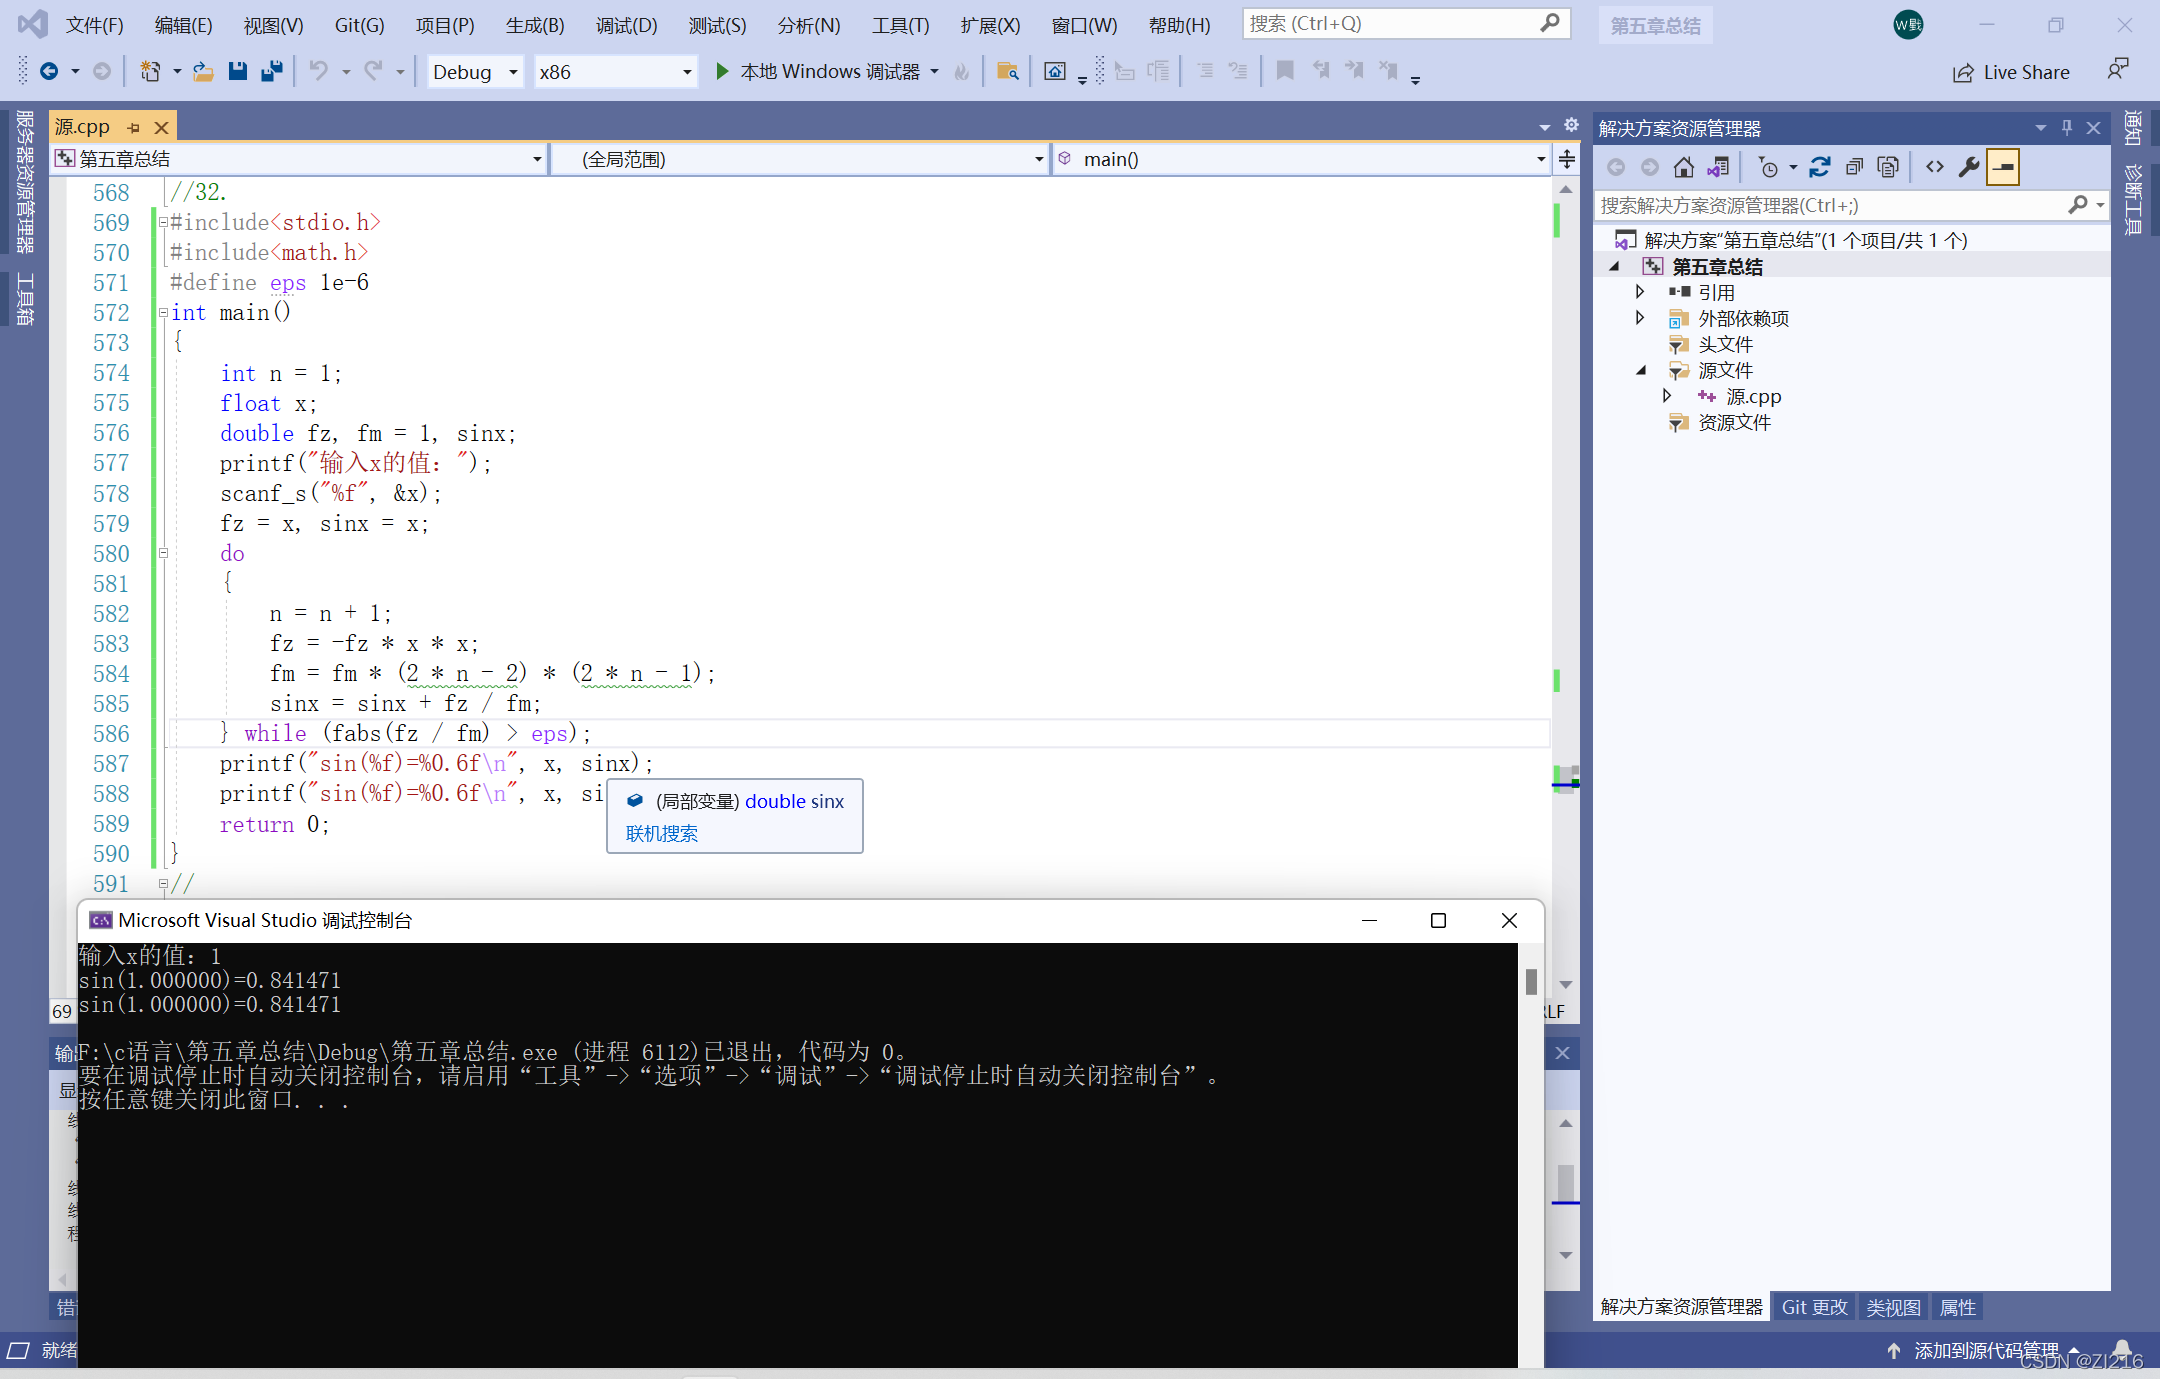The width and height of the screenshot is (2160, 1379).
Task: Click the search box (Ctrl+Q)
Action: (1406, 23)
